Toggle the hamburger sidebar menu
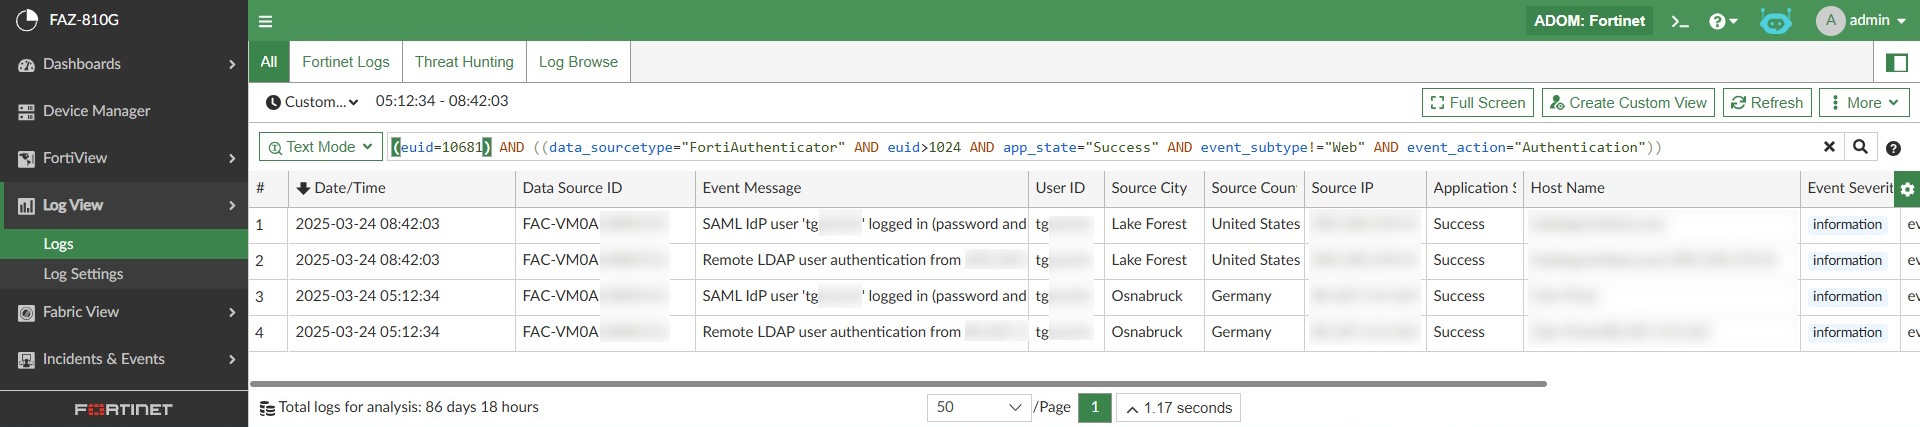 (x=265, y=21)
